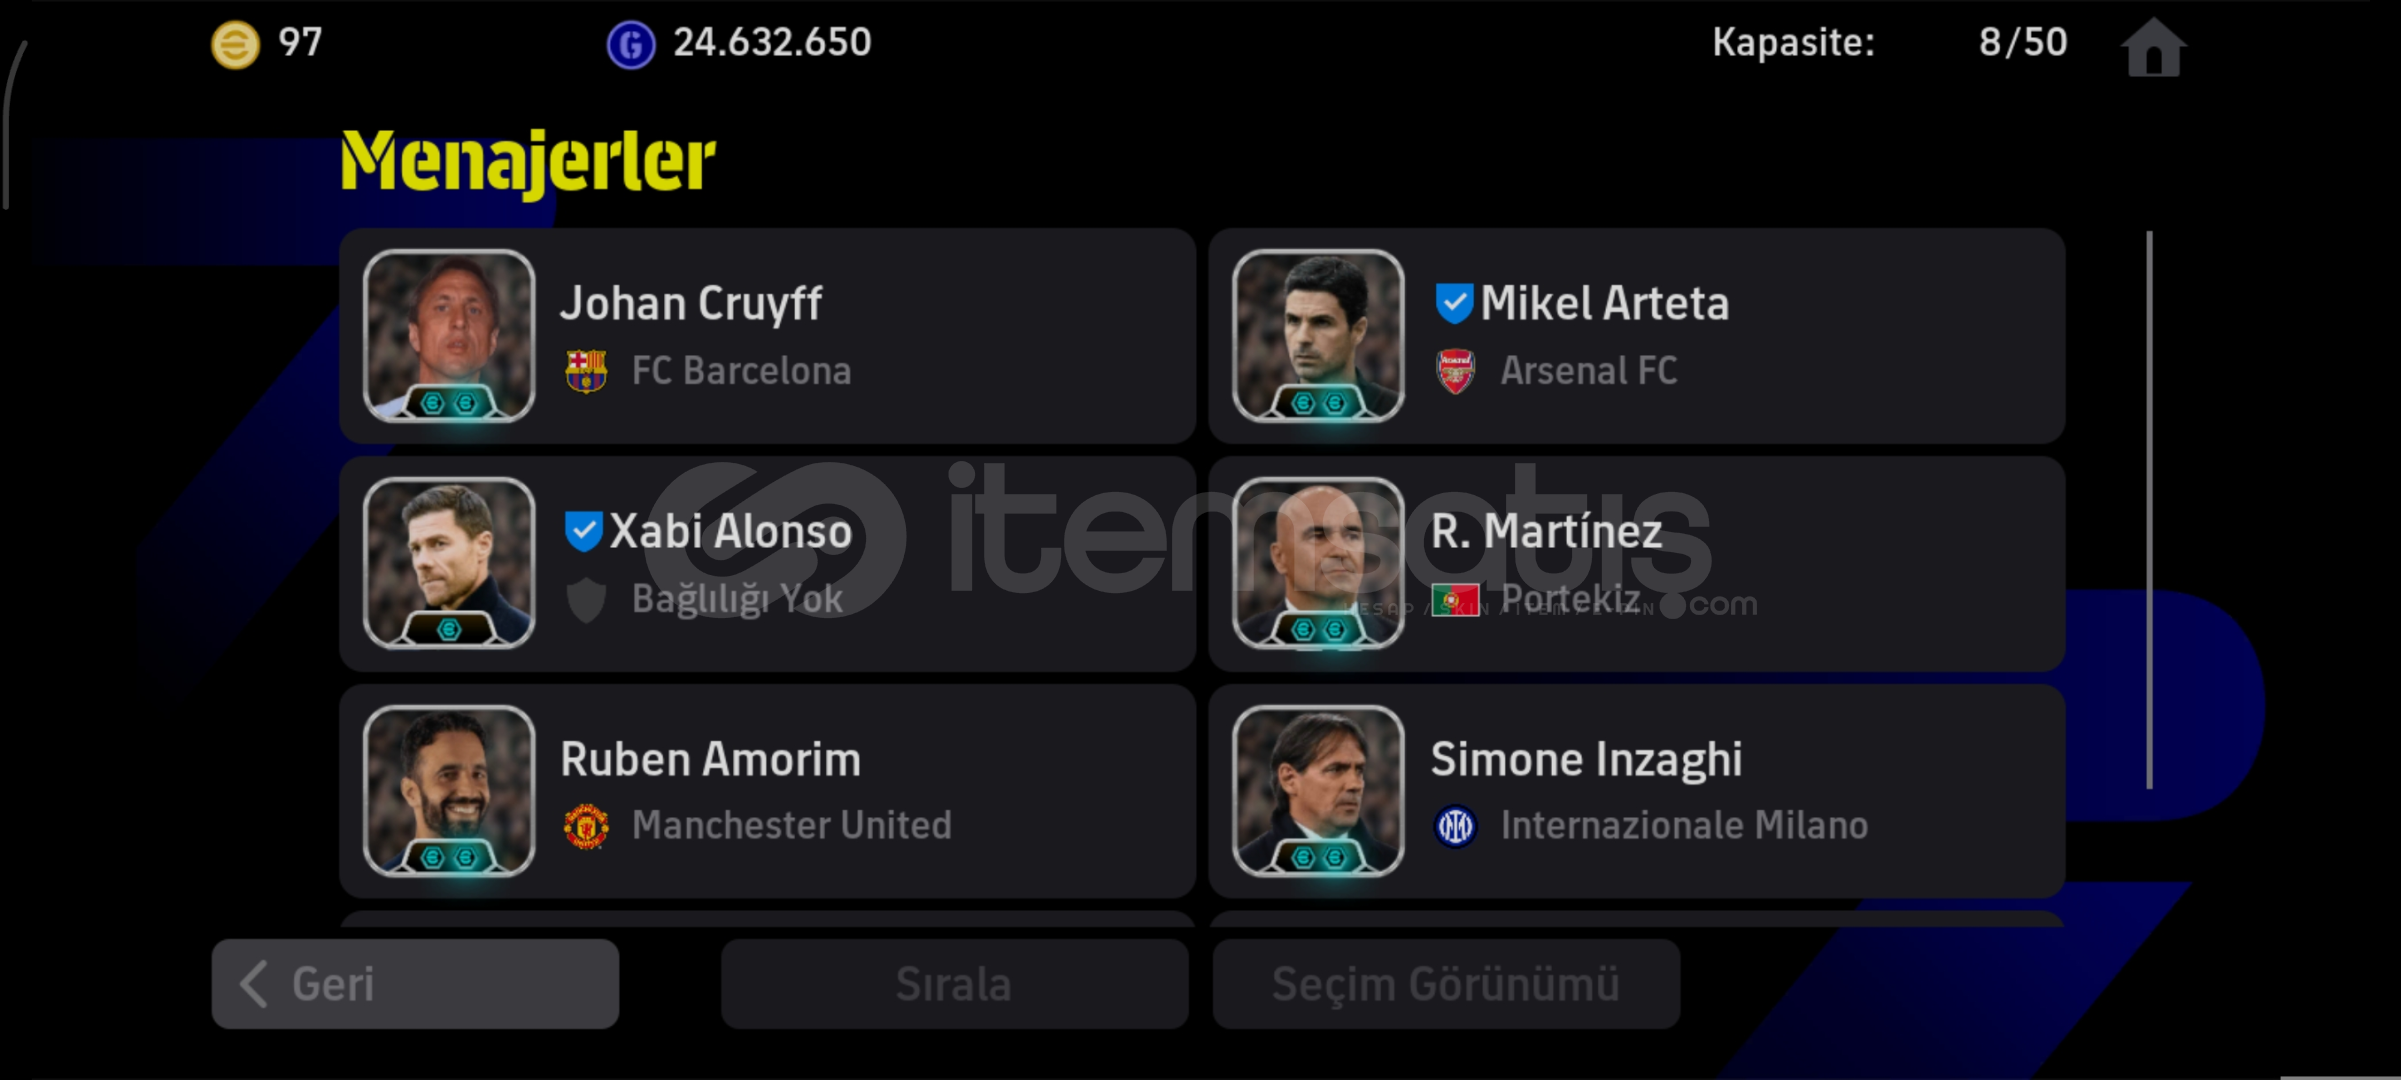Tap the gold eFootball coin icon
The image size is (2401, 1080).
click(x=235, y=45)
